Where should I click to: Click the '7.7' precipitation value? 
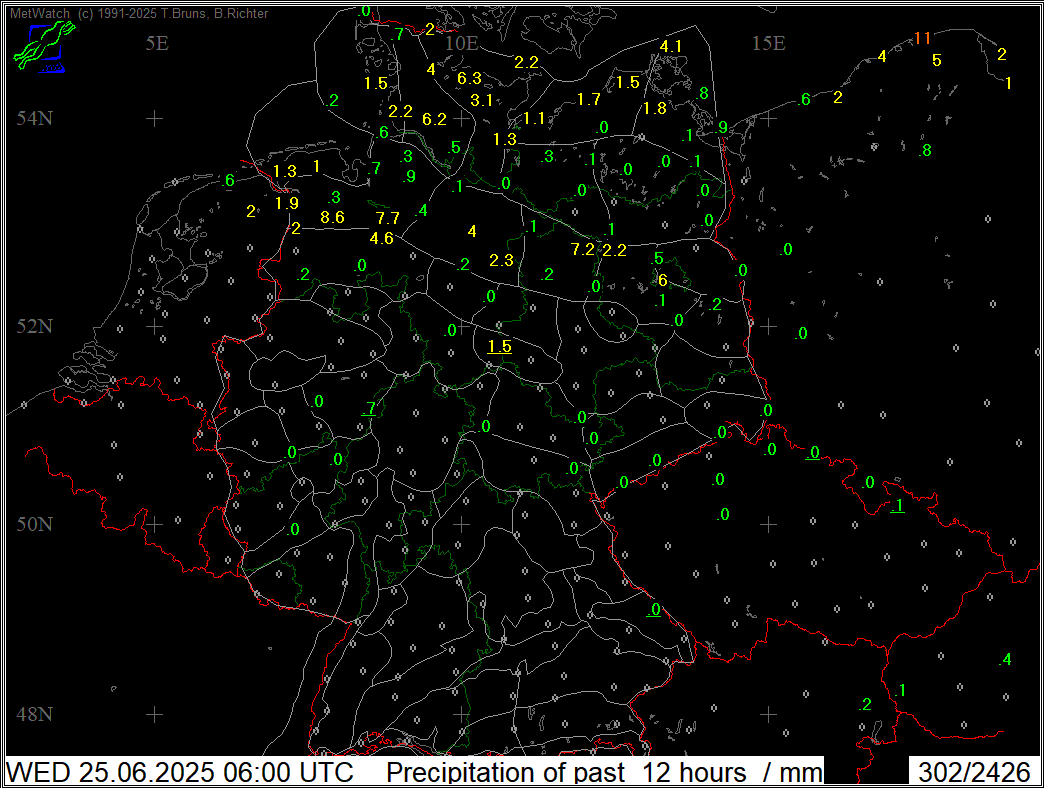pyautogui.click(x=388, y=218)
